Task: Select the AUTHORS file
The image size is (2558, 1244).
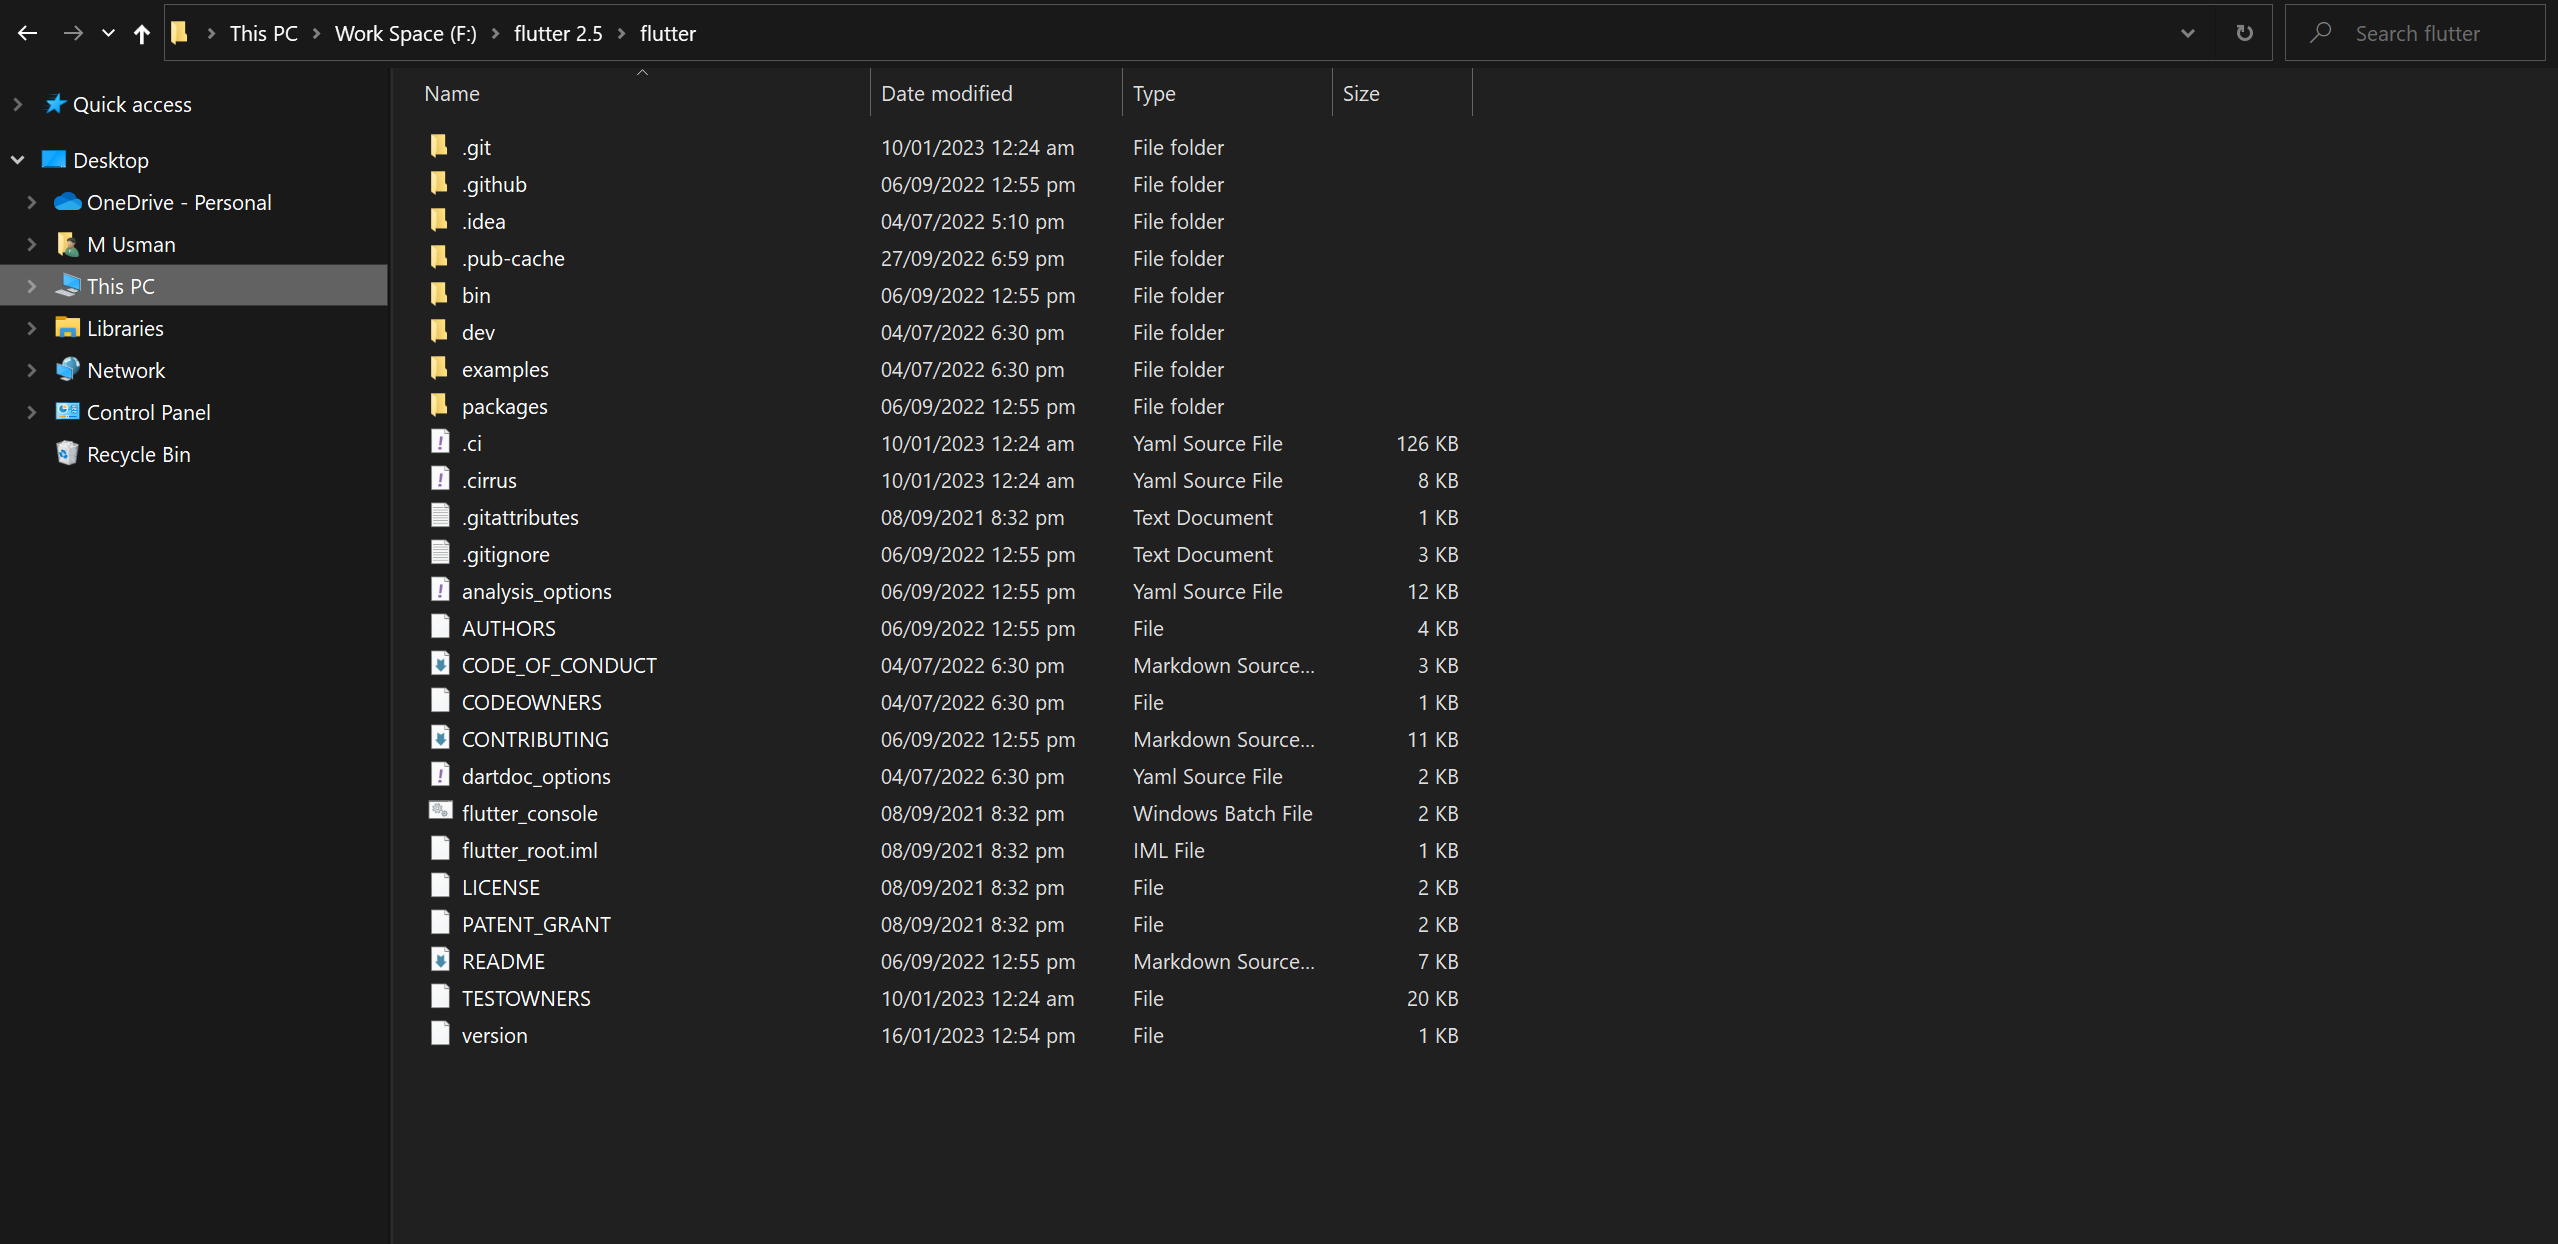Action: [x=508, y=628]
